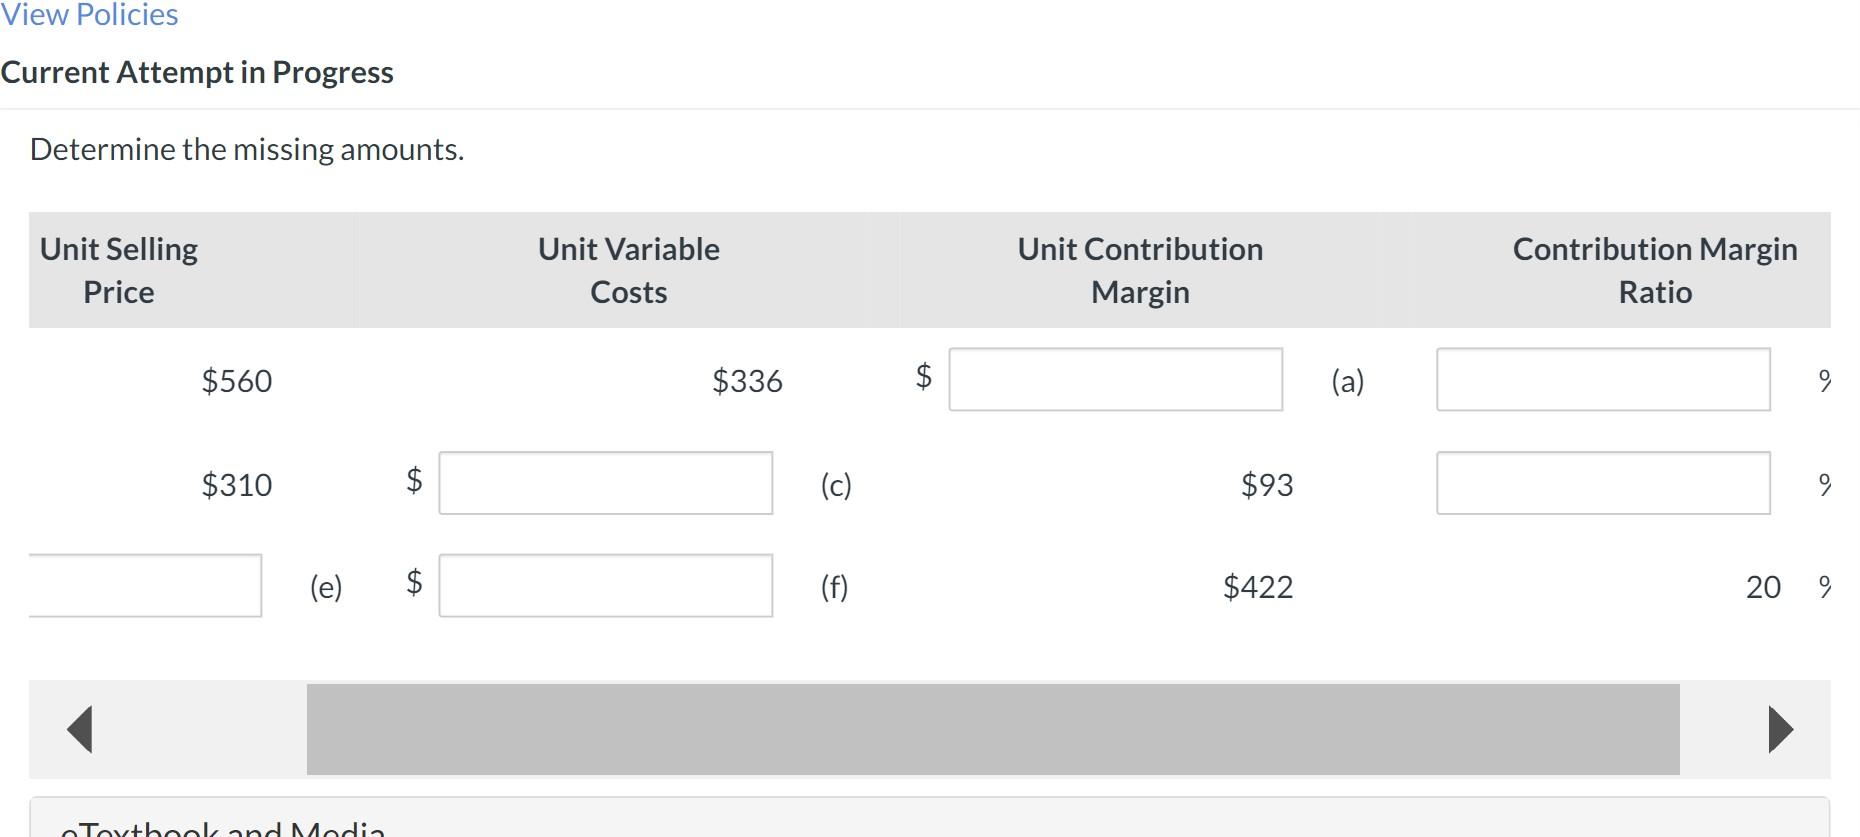This screenshot has width=1860, height=837.
Task: Select the Unit Selling Price column header
Action: 117,270
